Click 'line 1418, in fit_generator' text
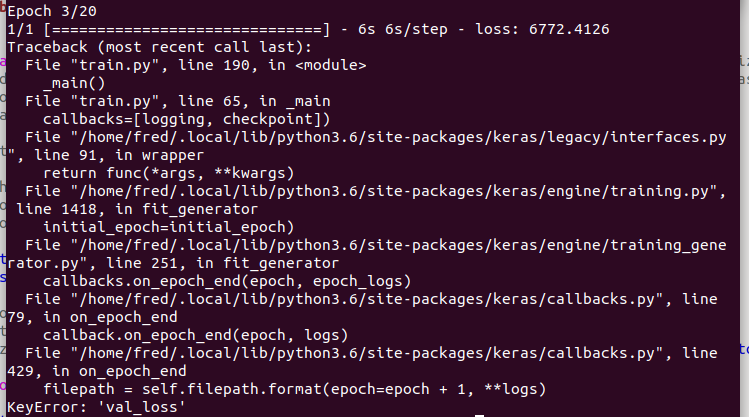 (x=137, y=209)
